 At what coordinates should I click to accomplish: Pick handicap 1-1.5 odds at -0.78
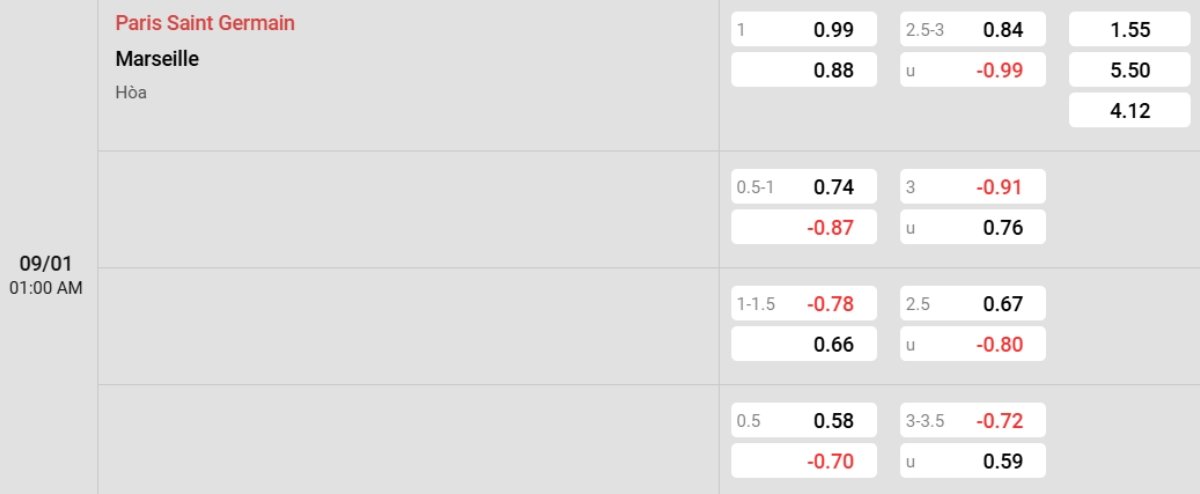pyautogui.click(x=804, y=304)
